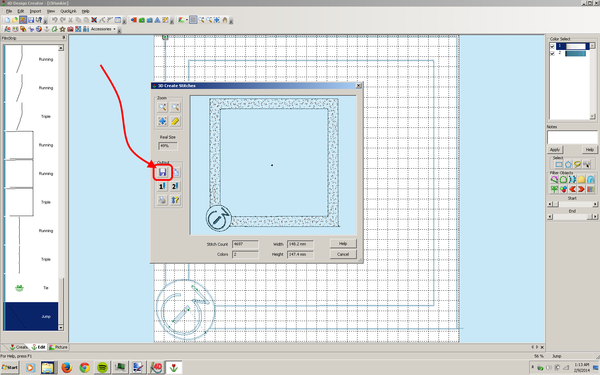Click the save output icon in dialog
Viewport: 600px width, 375px height.
[163, 172]
